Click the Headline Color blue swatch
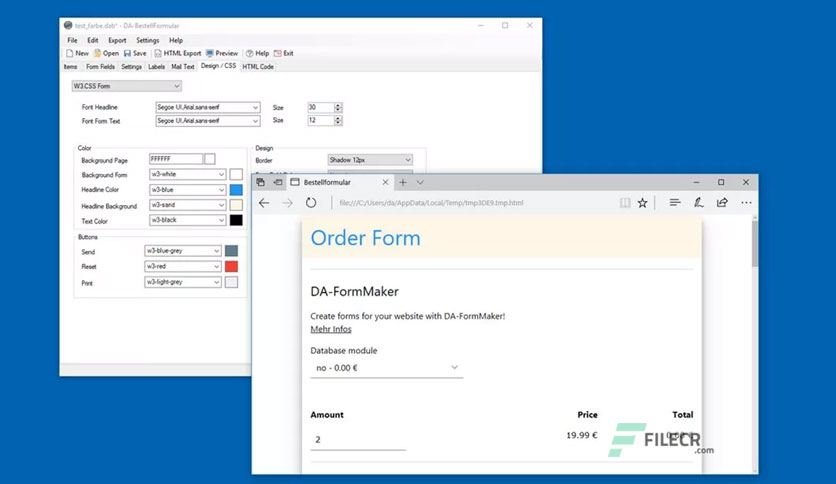Image resolution: width=836 pixels, height=484 pixels. click(x=236, y=190)
